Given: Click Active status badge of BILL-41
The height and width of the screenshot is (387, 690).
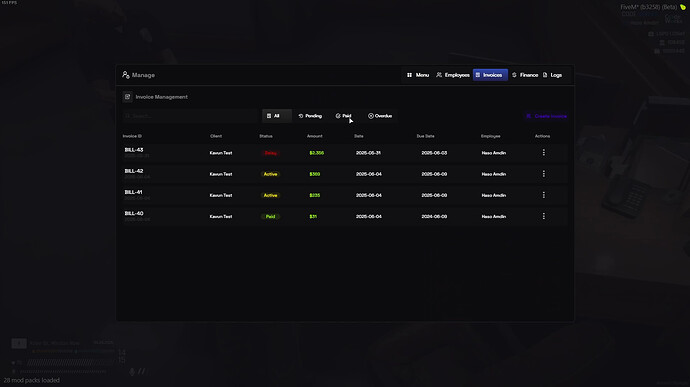Looking at the screenshot, I should tap(270, 195).
